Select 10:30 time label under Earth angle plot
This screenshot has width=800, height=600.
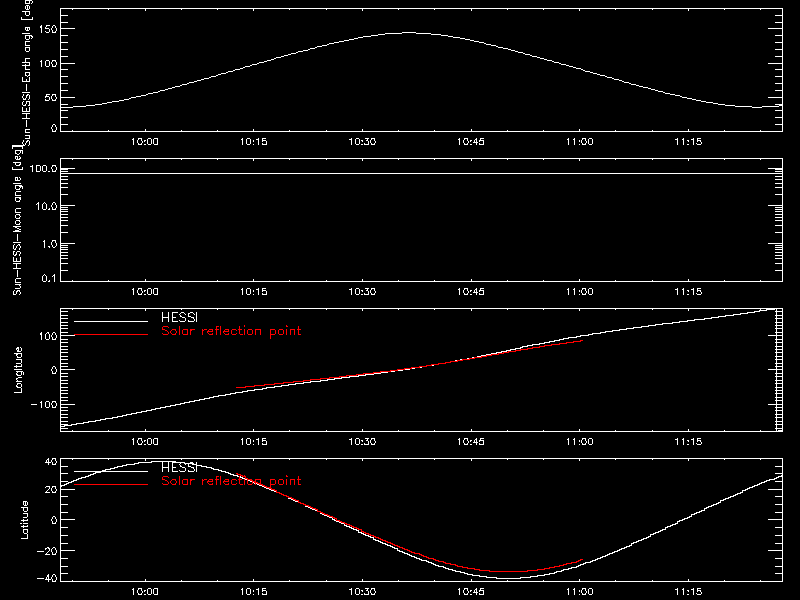(x=362, y=142)
